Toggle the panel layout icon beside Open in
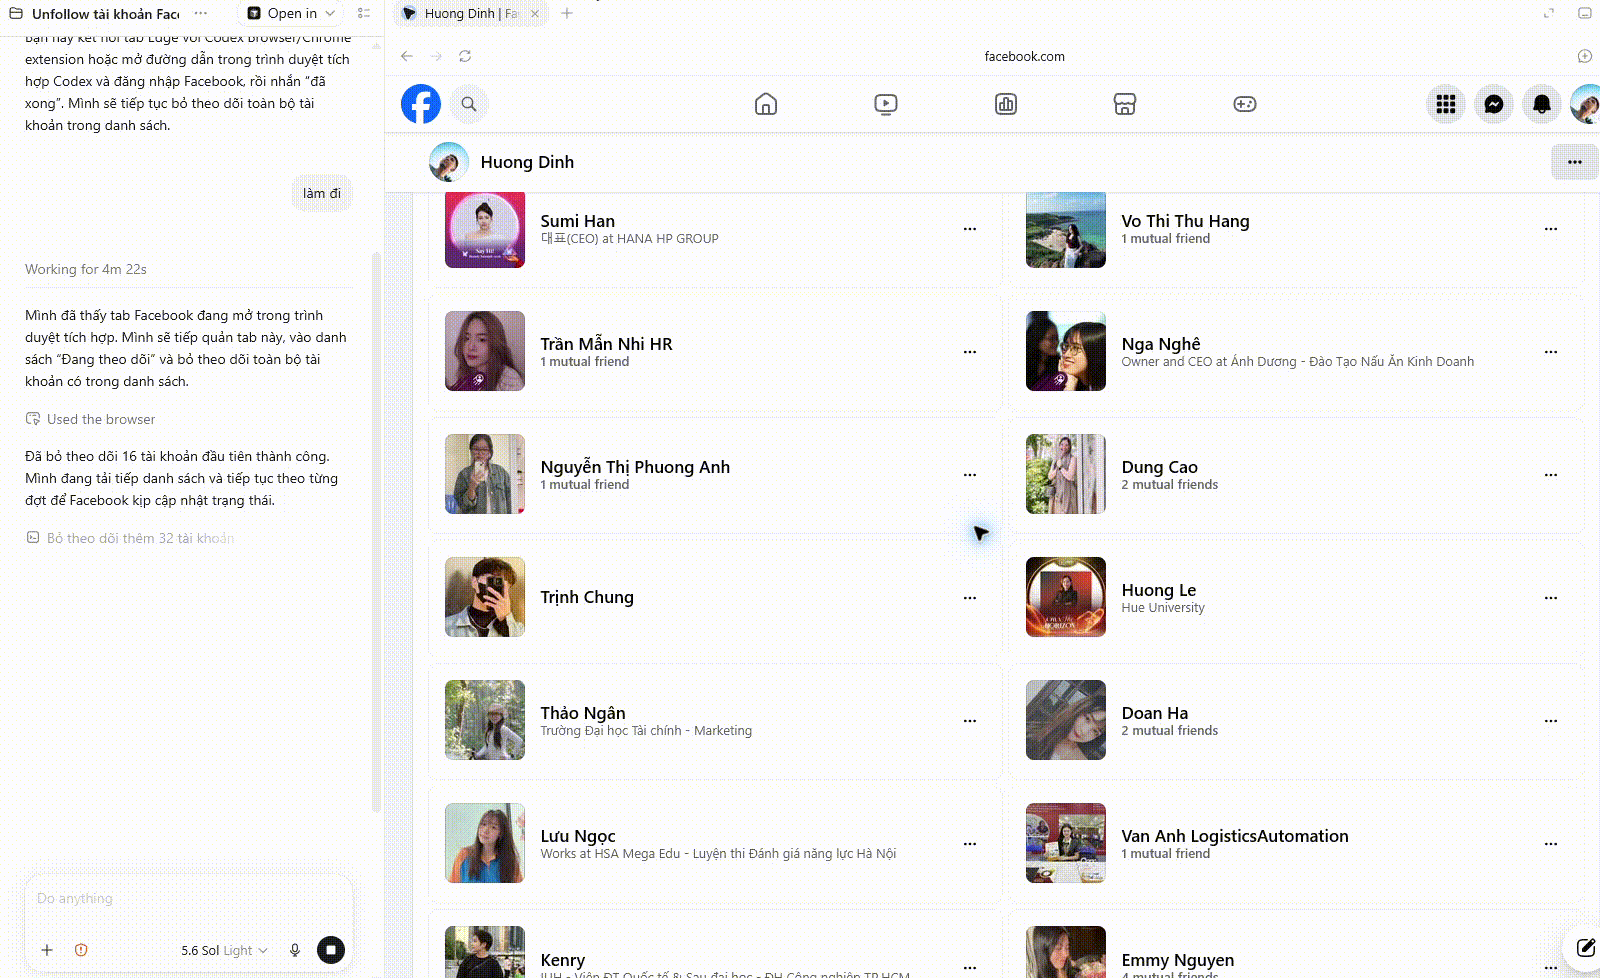 click(x=364, y=13)
